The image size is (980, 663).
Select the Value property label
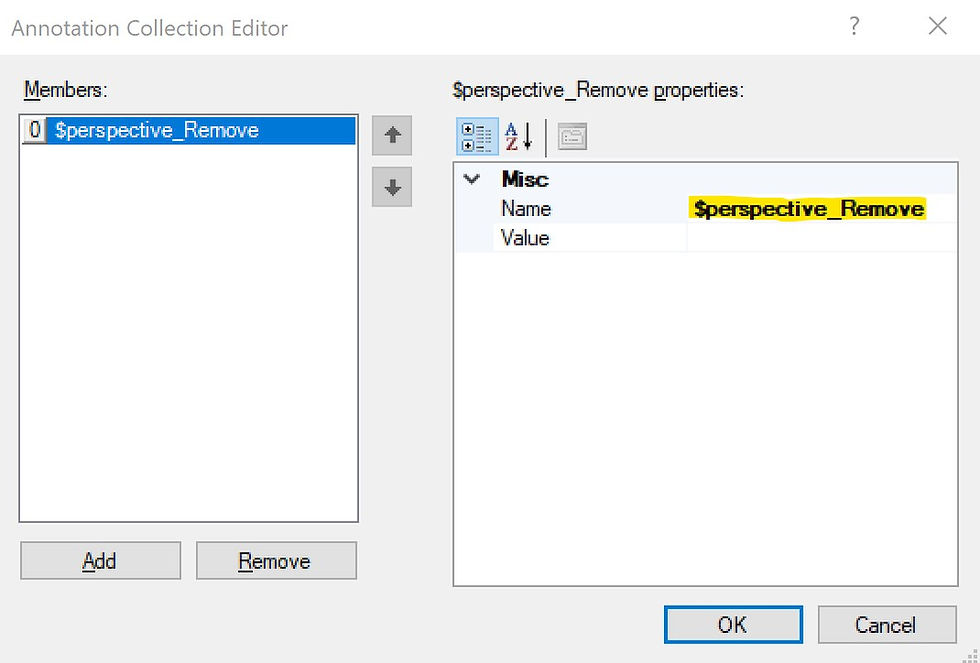pos(525,238)
